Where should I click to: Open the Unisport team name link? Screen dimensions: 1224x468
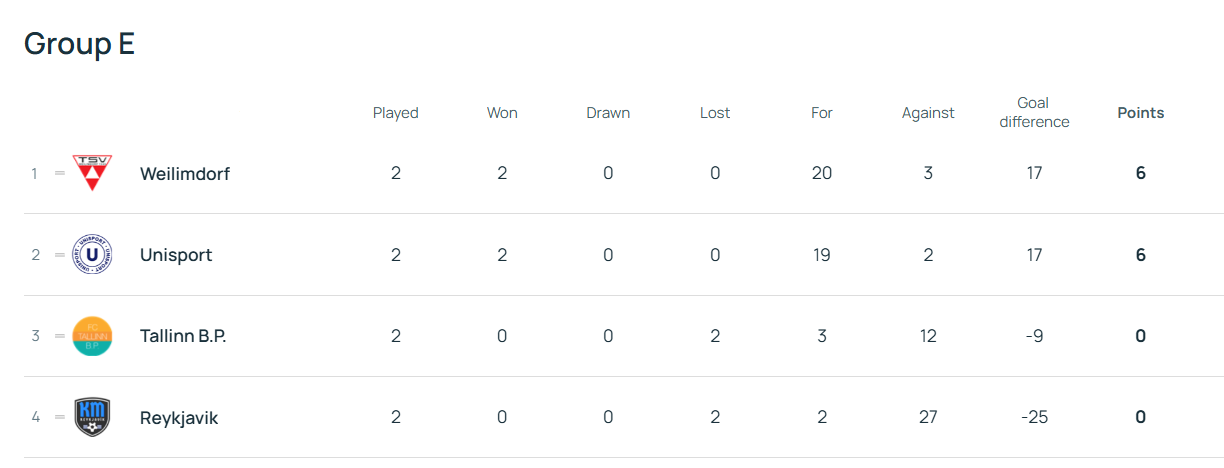point(176,255)
